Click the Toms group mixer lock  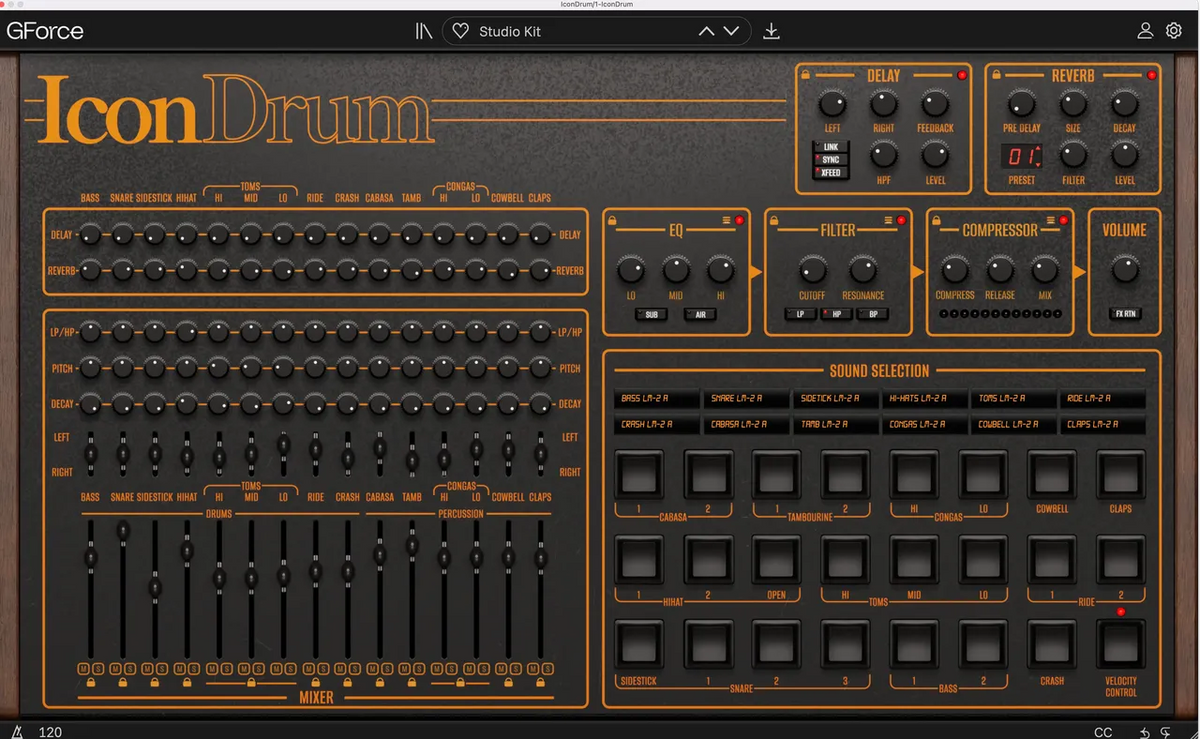click(x=251, y=683)
